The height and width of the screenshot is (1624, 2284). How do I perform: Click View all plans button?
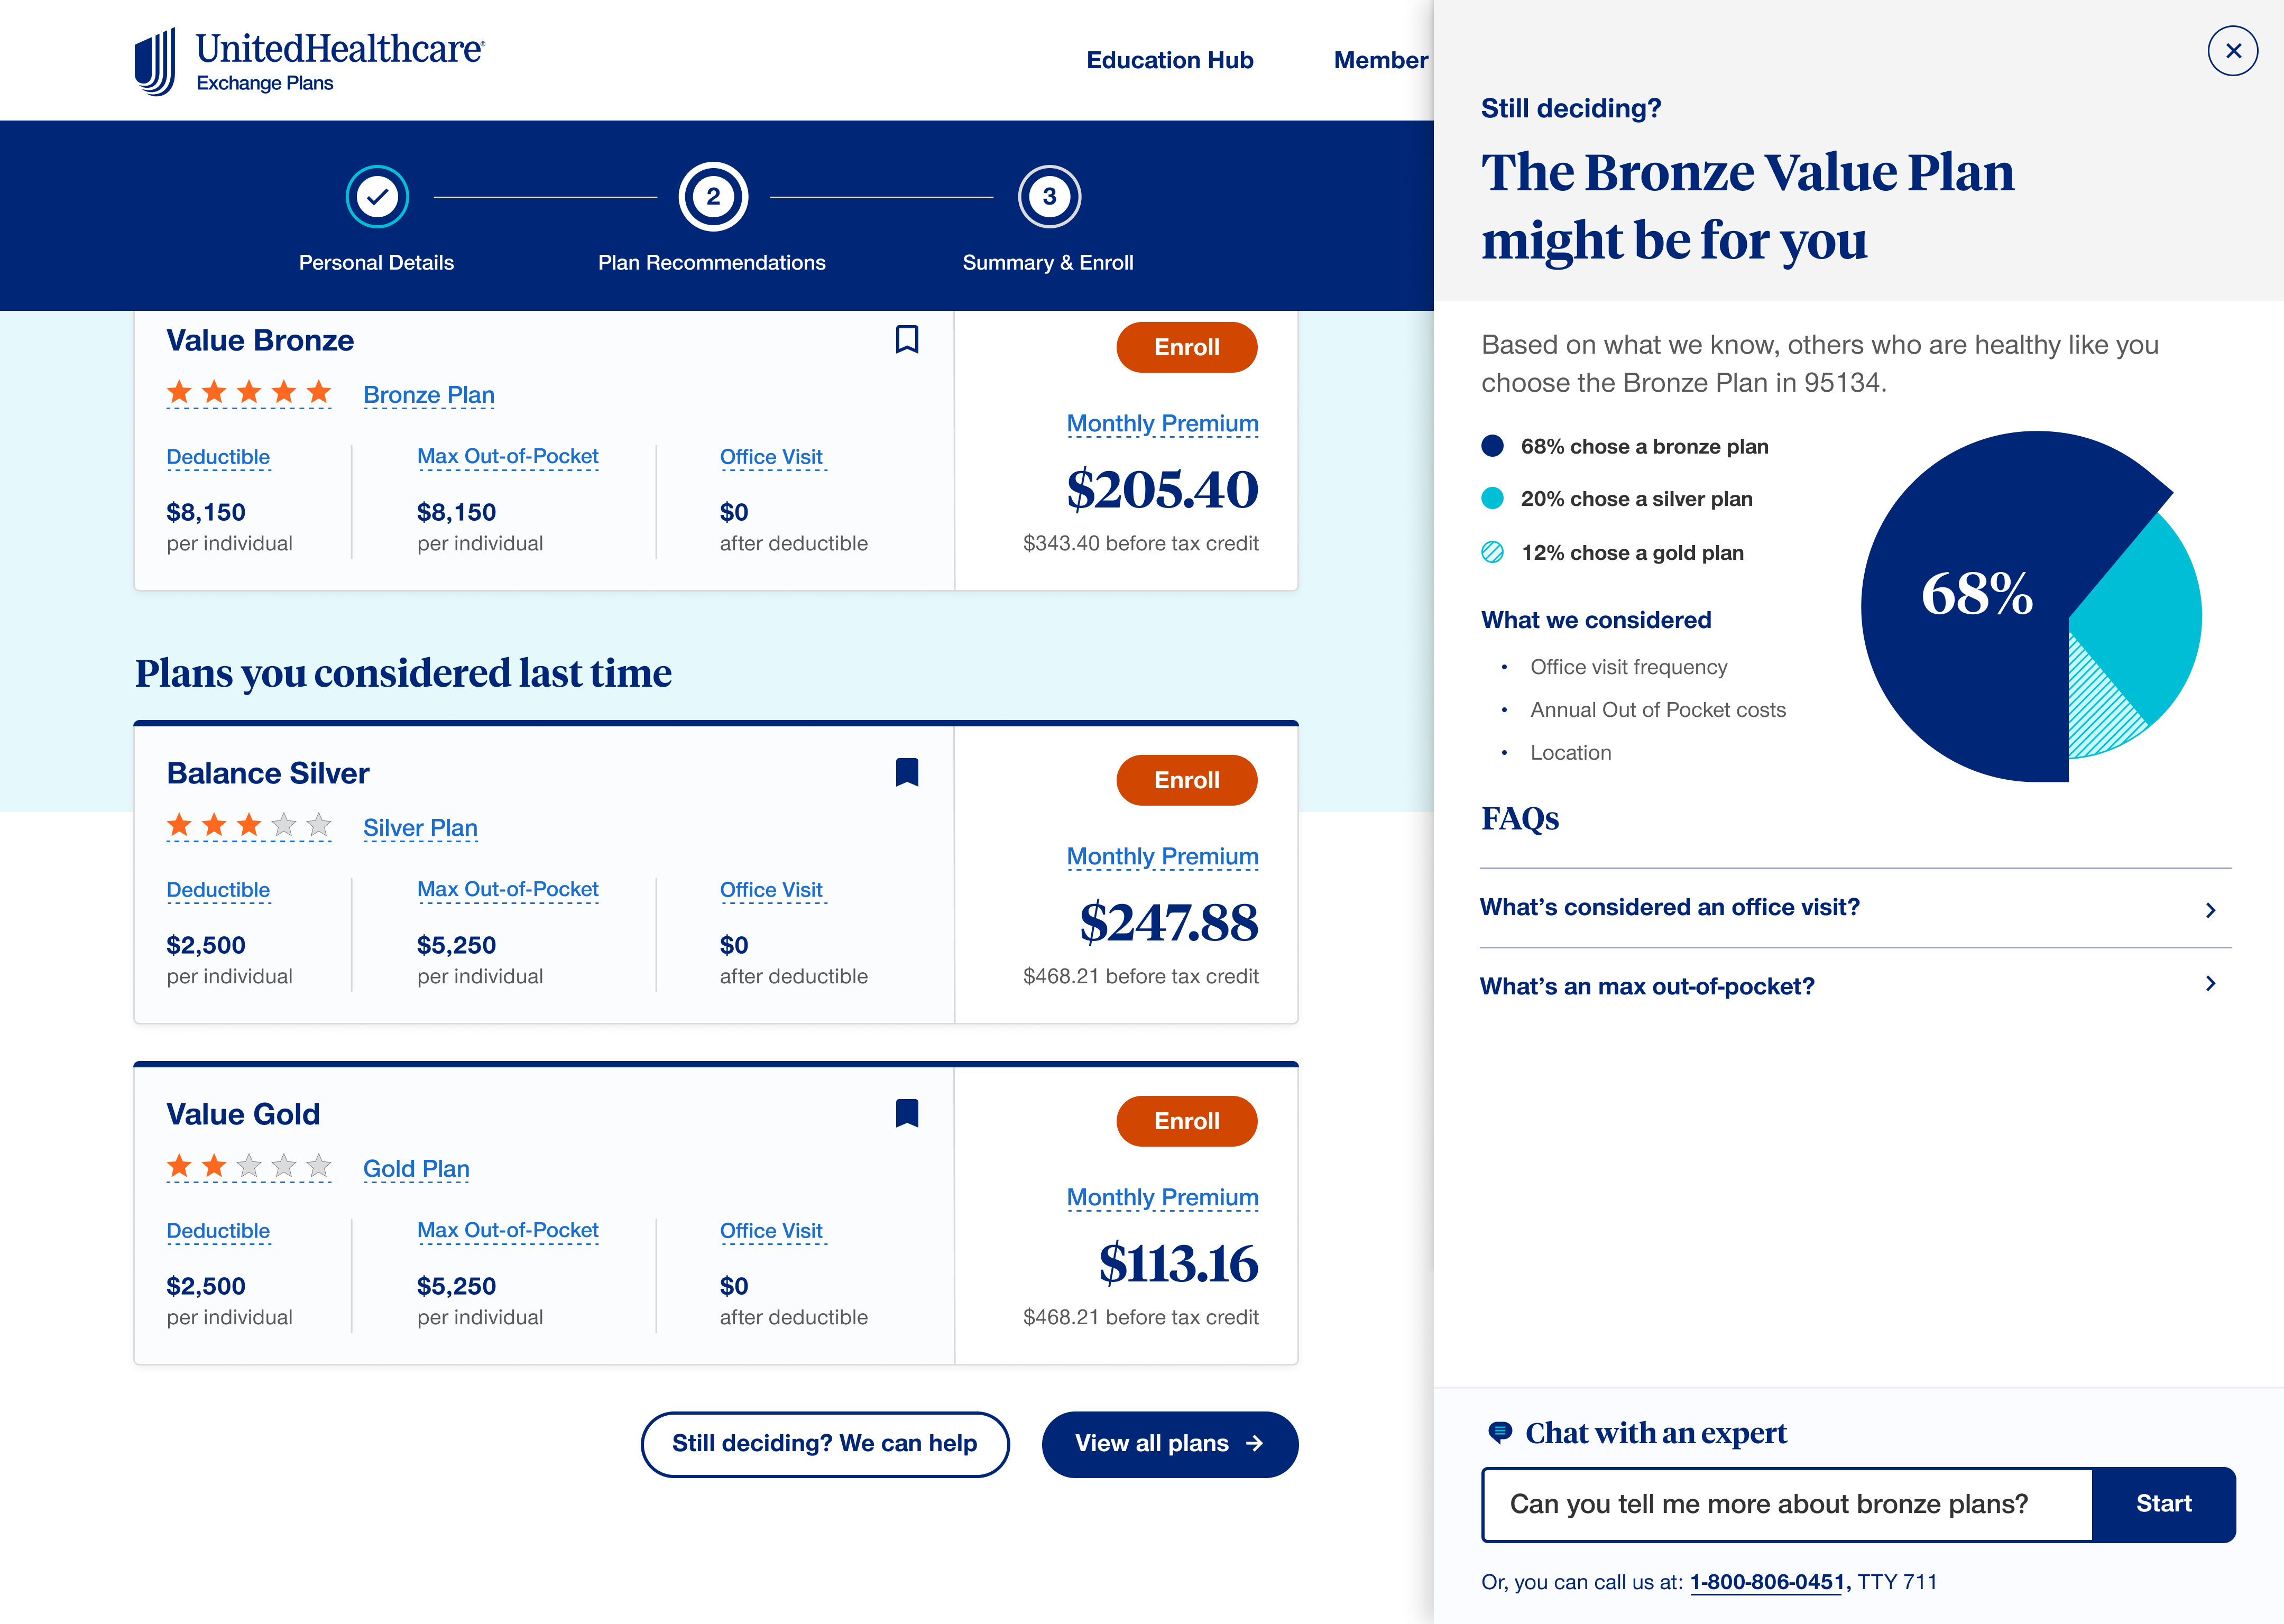[x=1169, y=1443]
